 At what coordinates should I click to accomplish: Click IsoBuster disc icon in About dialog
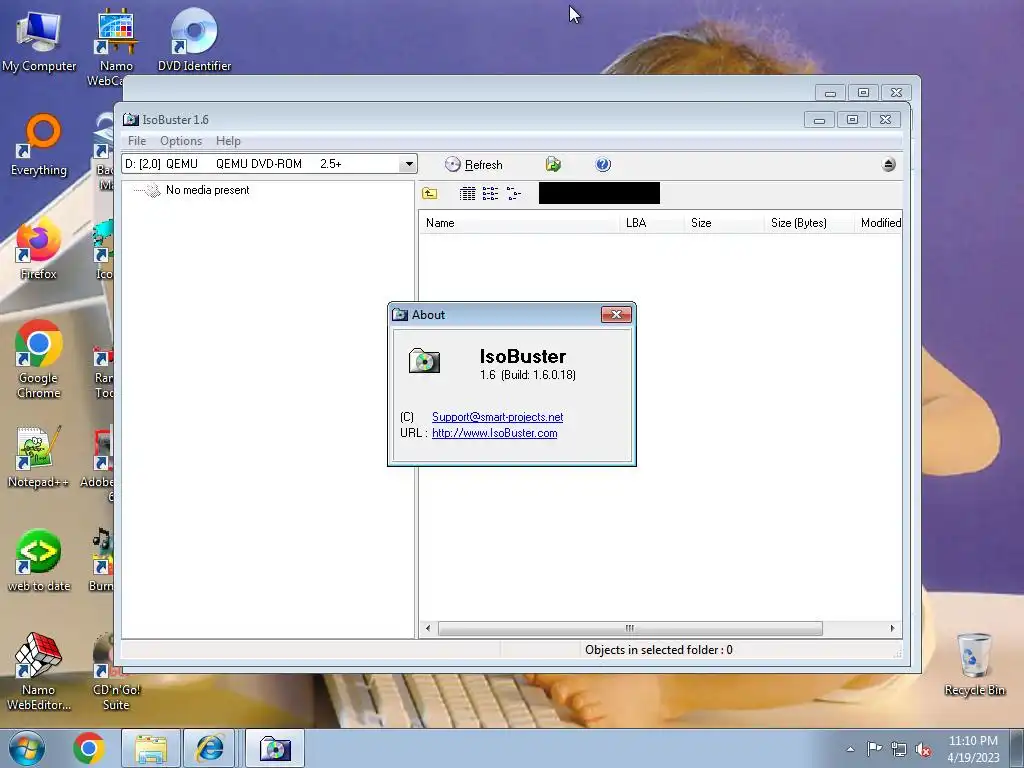click(x=424, y=360)
